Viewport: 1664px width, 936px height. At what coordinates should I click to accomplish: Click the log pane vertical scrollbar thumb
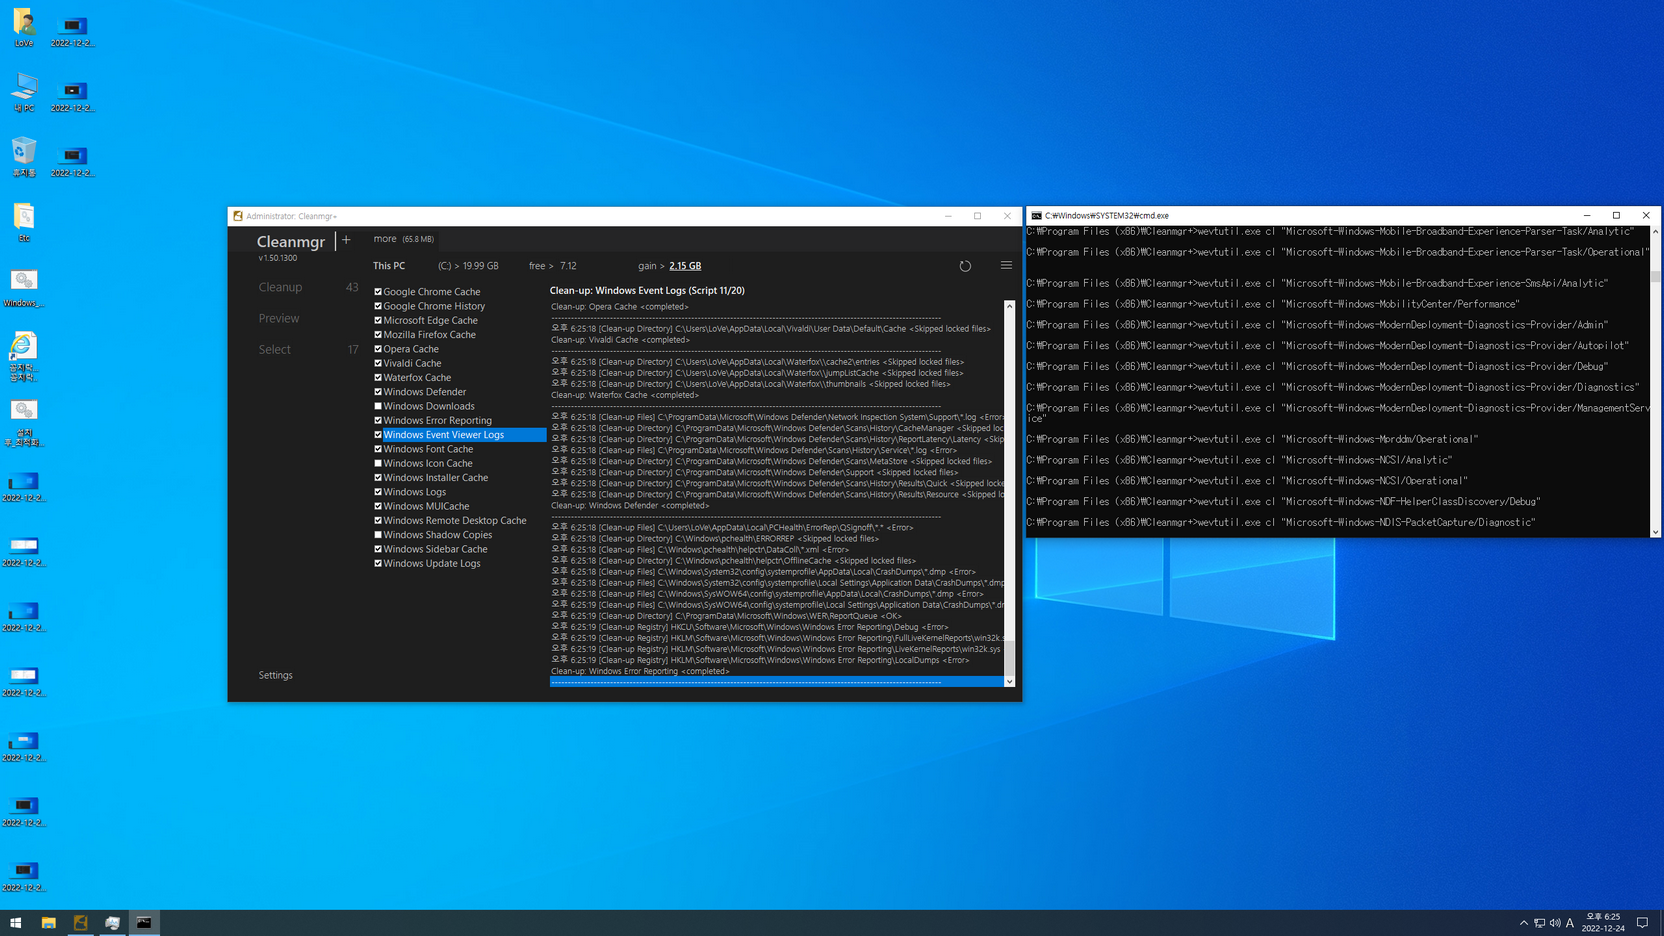coord(1009,658)
